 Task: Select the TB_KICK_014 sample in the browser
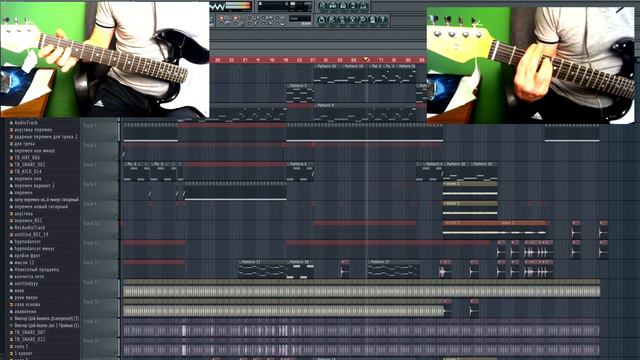coord(28,171)
